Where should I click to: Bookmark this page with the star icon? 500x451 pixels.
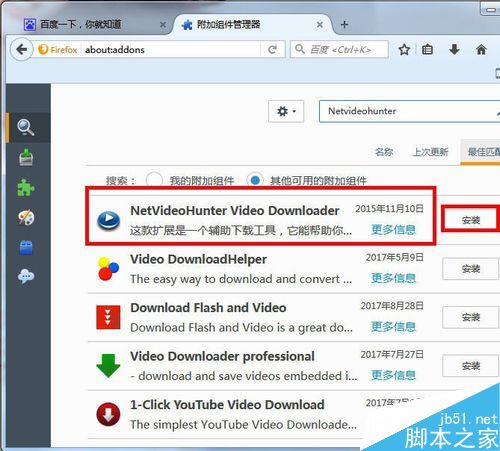coord(404,50)
